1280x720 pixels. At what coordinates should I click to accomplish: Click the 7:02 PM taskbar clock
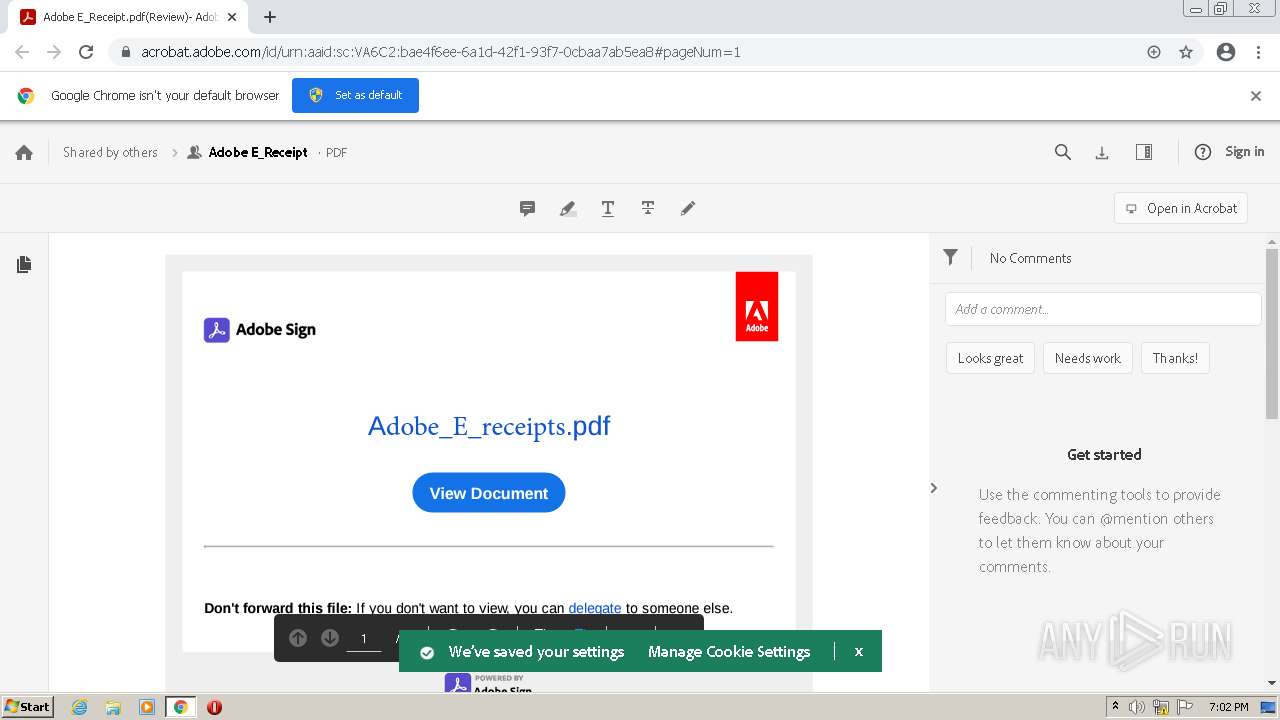(1228, 707)
